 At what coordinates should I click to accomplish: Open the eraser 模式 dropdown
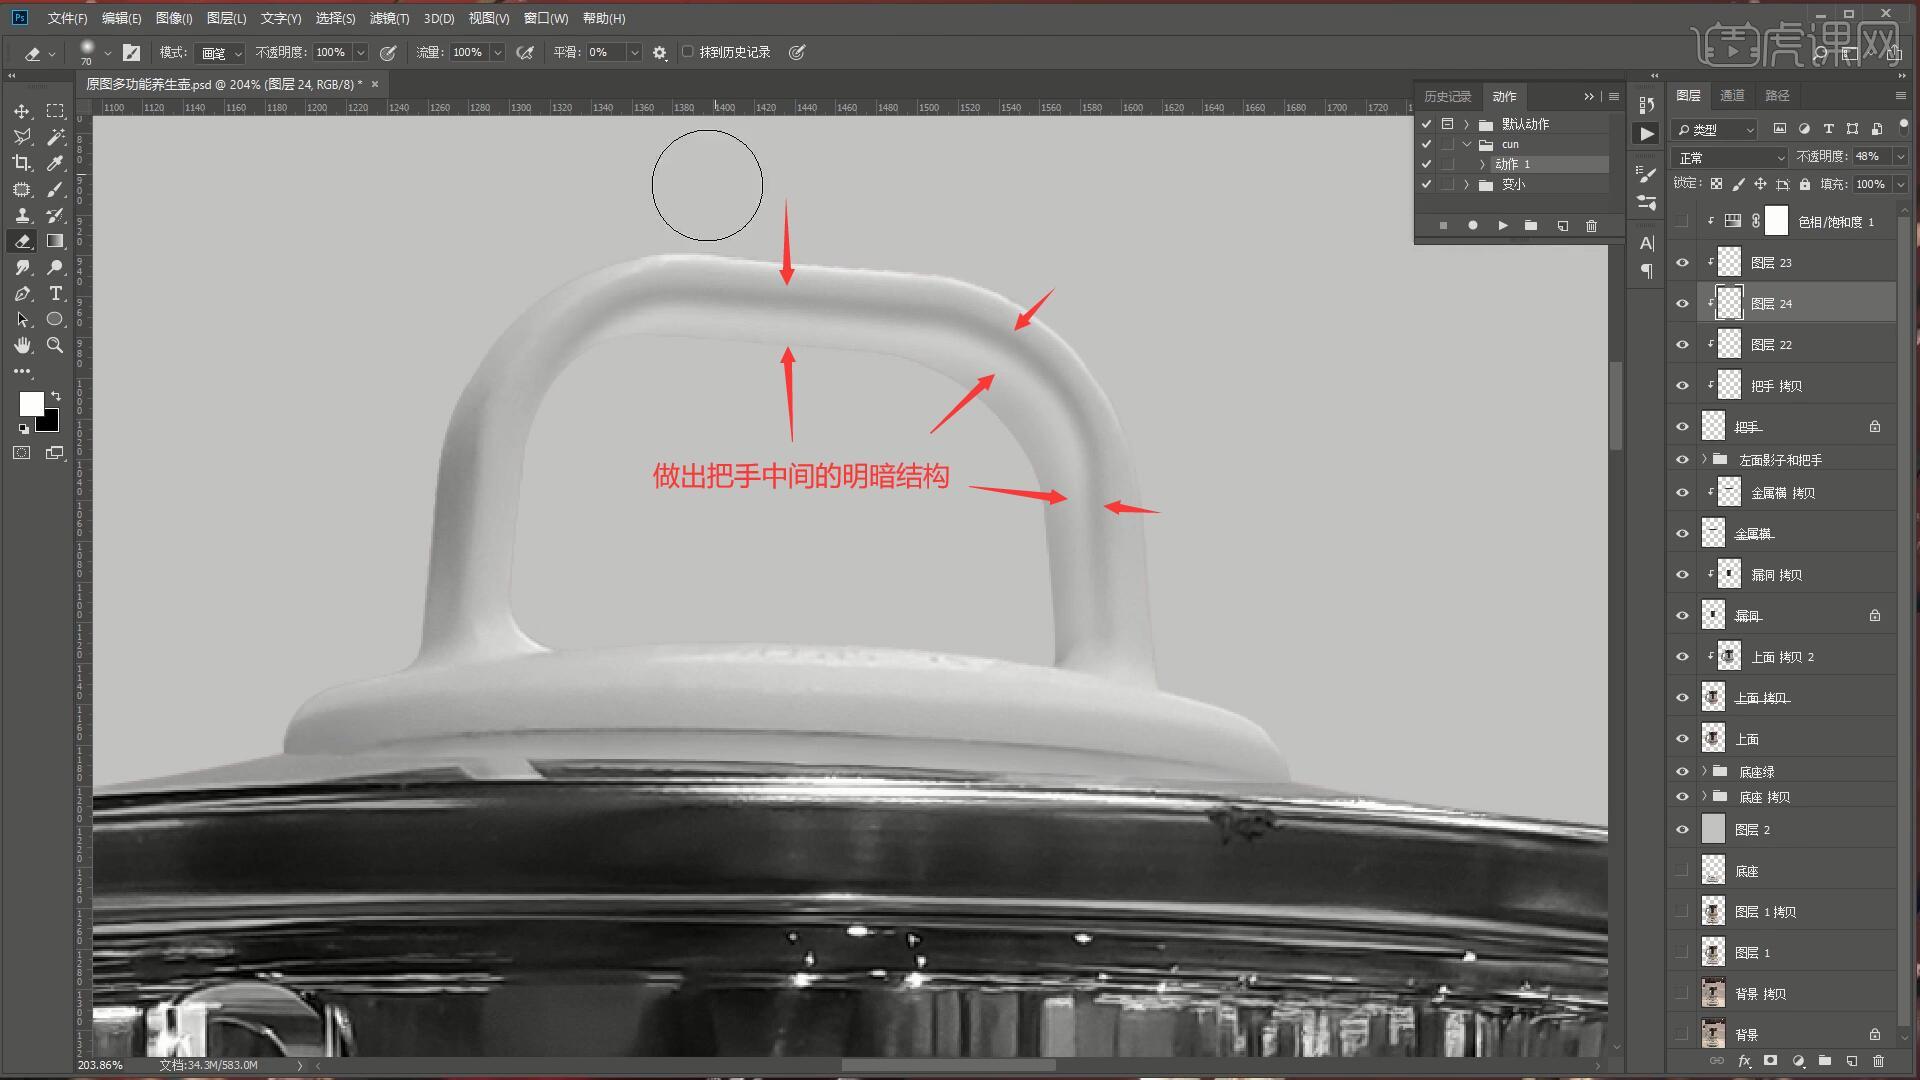click(220, 53)
